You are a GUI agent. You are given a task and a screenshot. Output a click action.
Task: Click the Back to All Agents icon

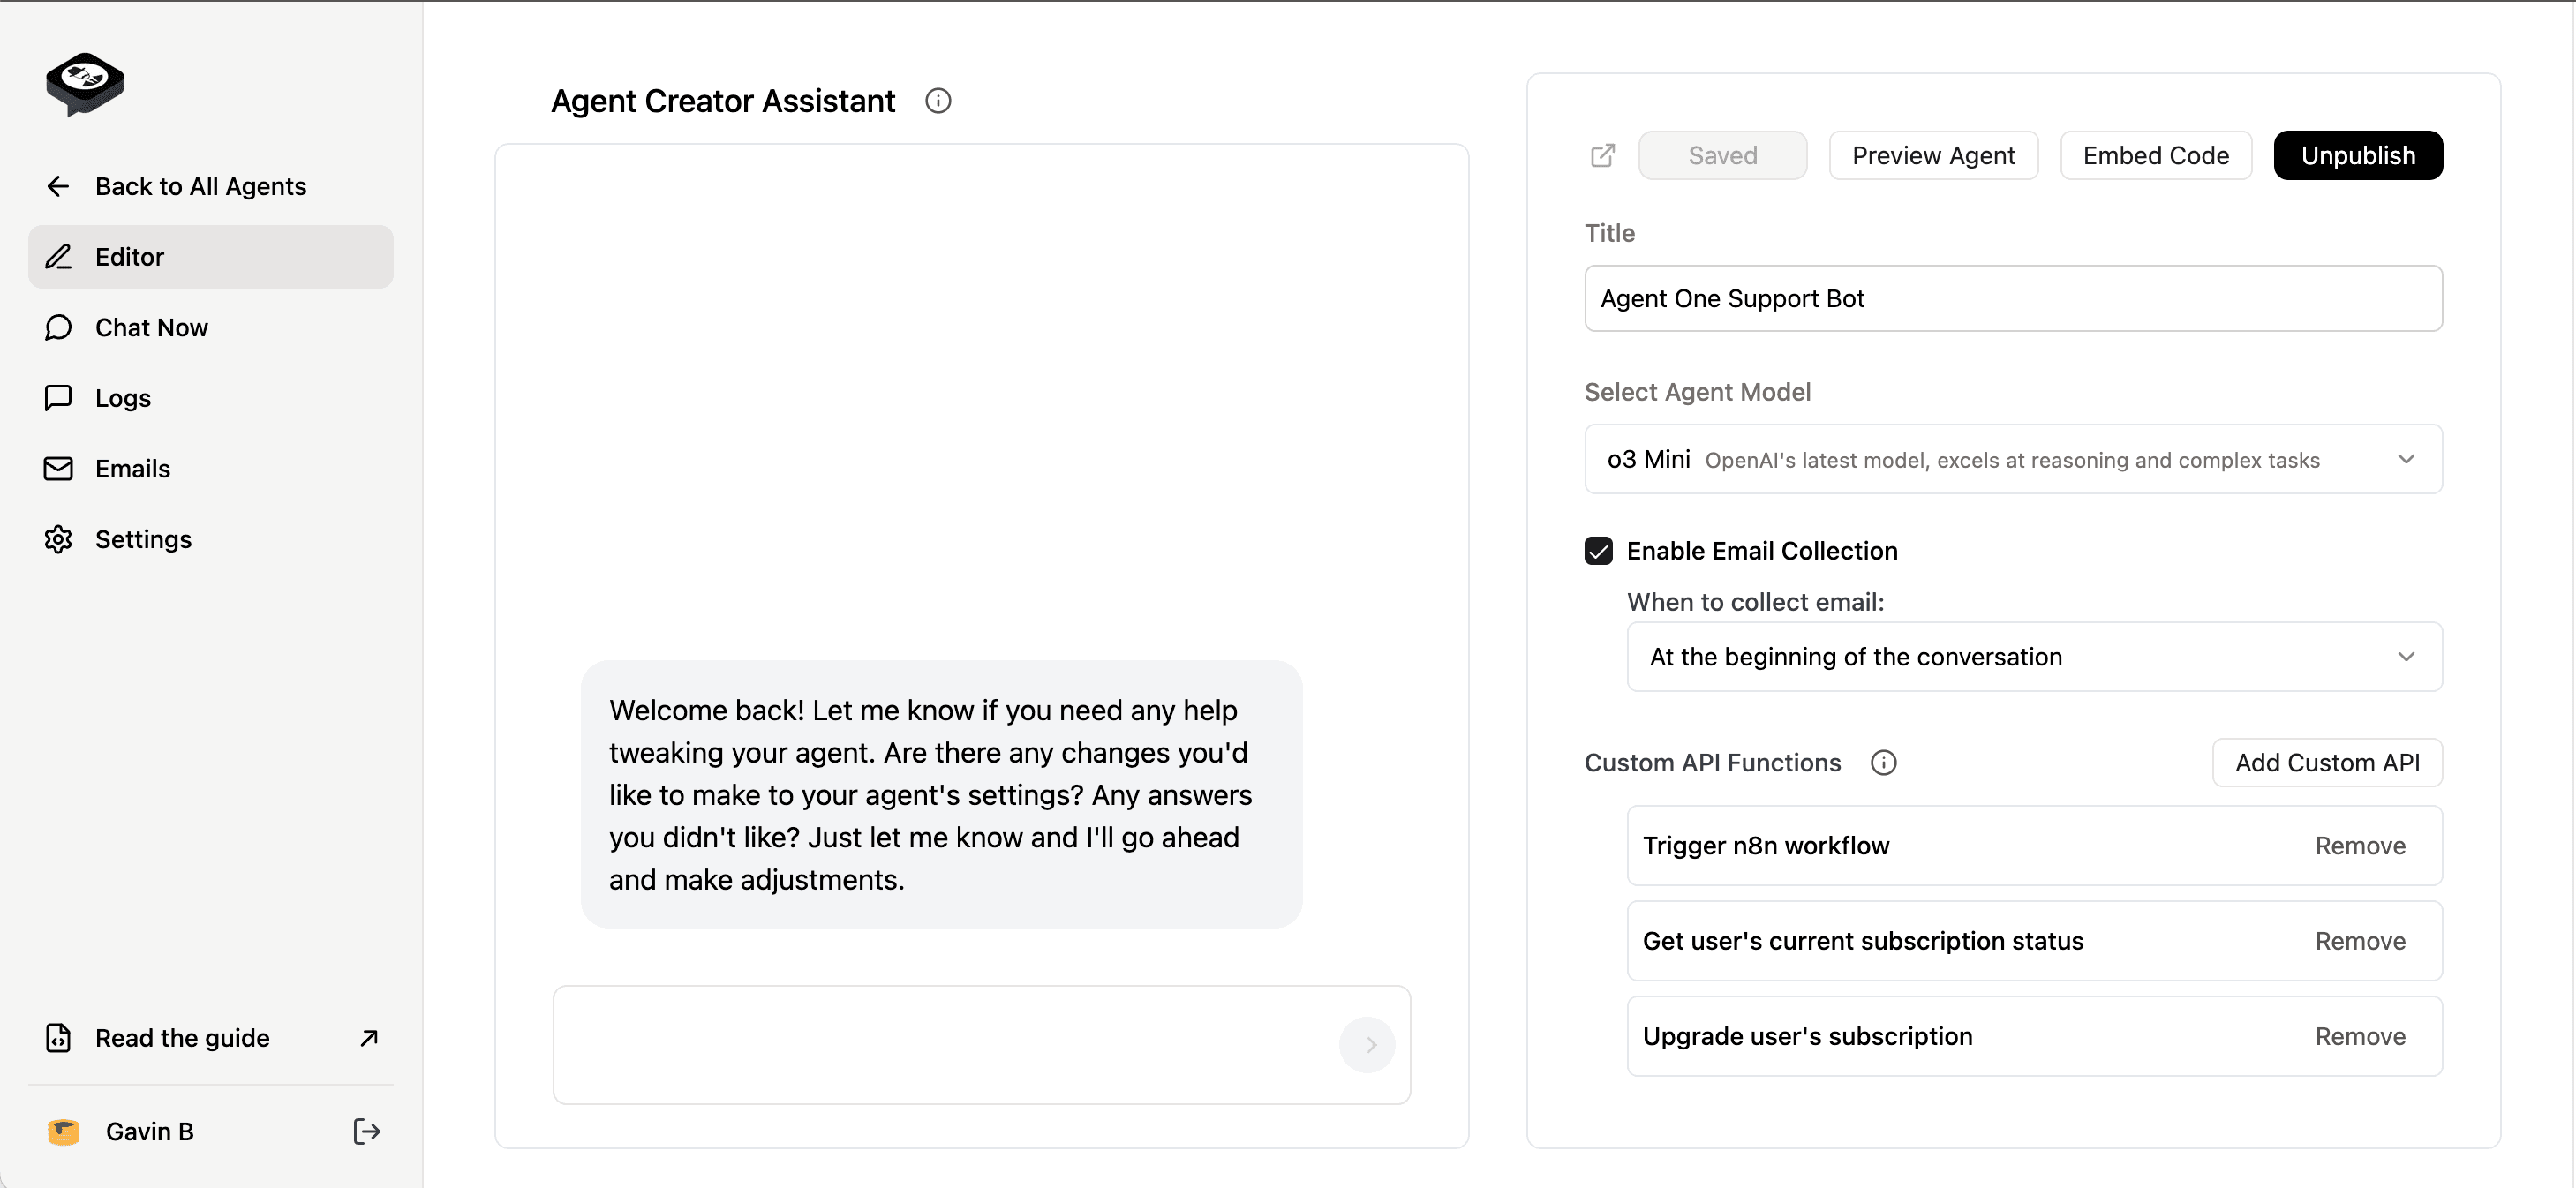pyautogui.click(x=57, y=185)
